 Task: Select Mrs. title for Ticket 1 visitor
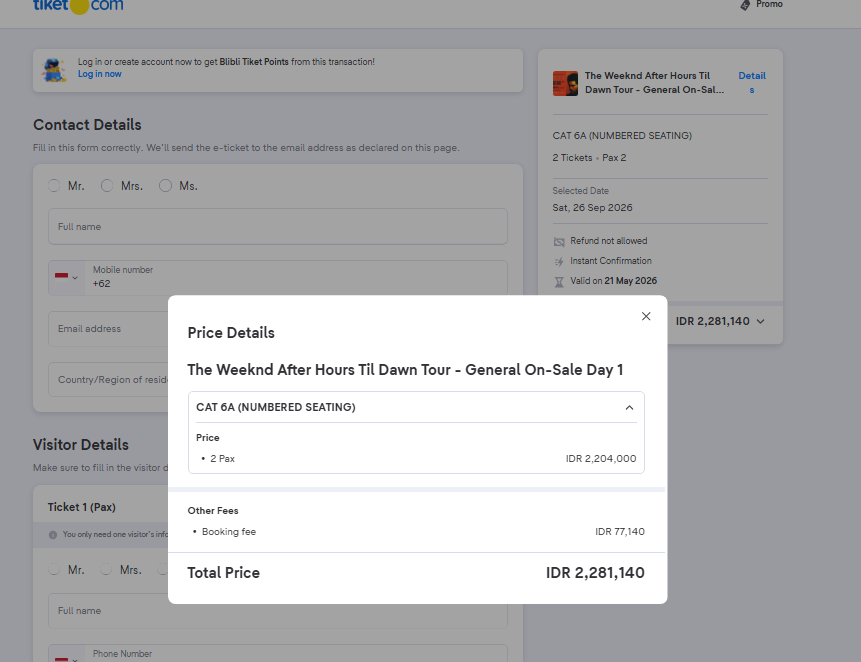click(107, 569)
